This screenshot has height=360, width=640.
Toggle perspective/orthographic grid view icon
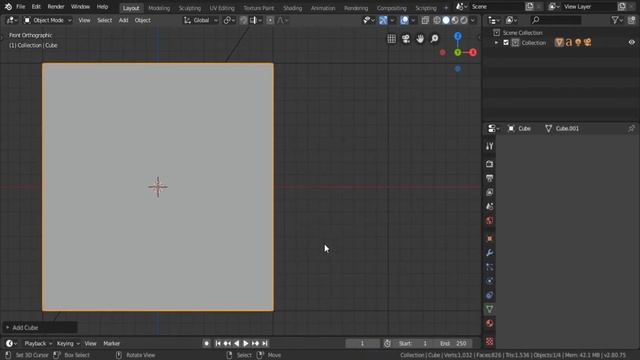(391, 39)
